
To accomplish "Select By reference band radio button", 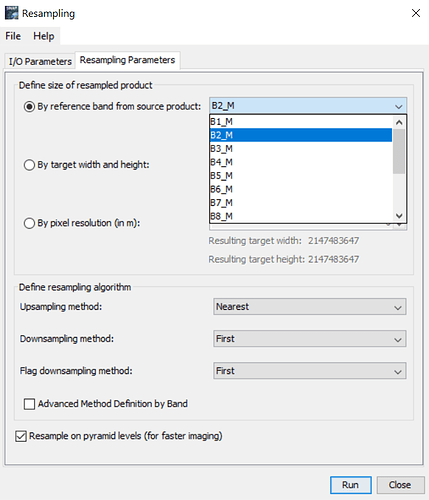I will tap(29, 107).
